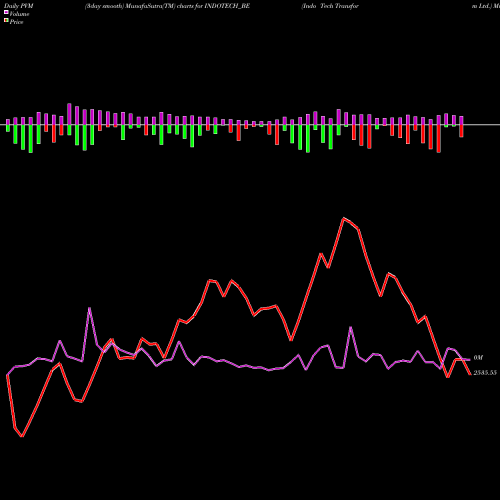Viewport: 500px width, 500px height.
Task: Click the '(3day smooth) MunafaSutra(TM)' heading text
Action: coord(130,6)
